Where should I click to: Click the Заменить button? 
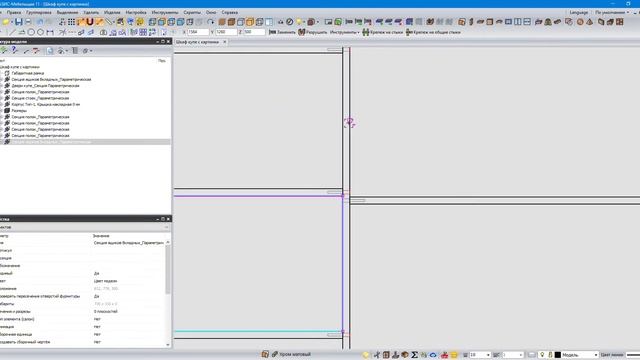pyautogui.click(x=282, y=32)
